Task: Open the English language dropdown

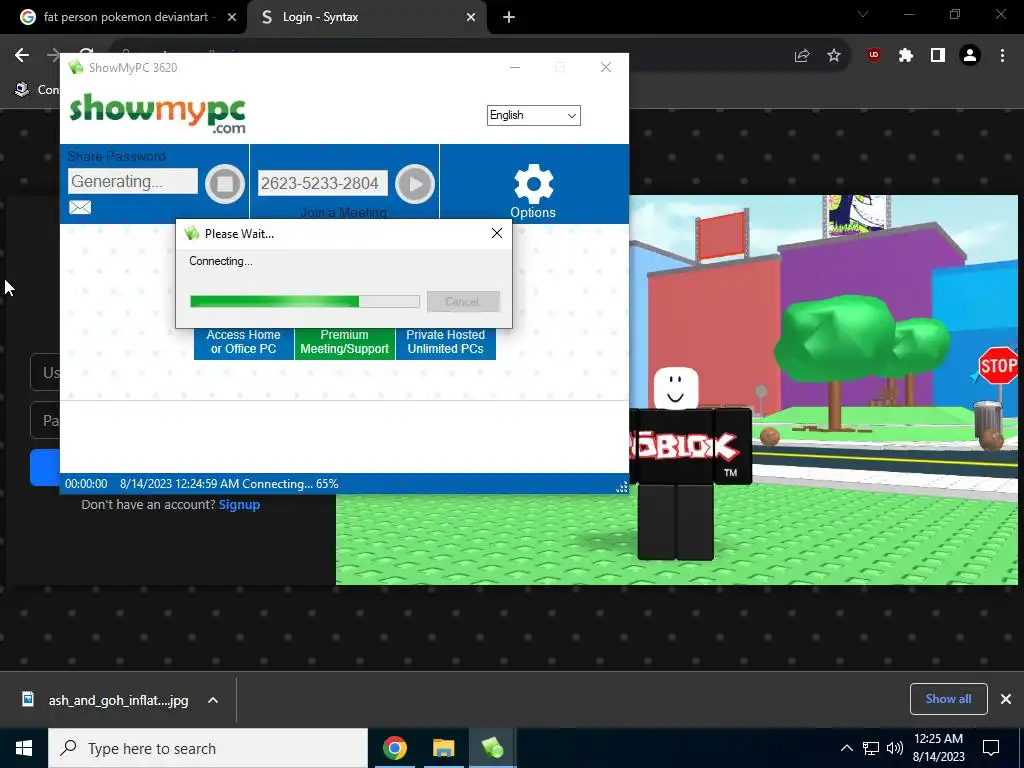Action: pos(534,116)
